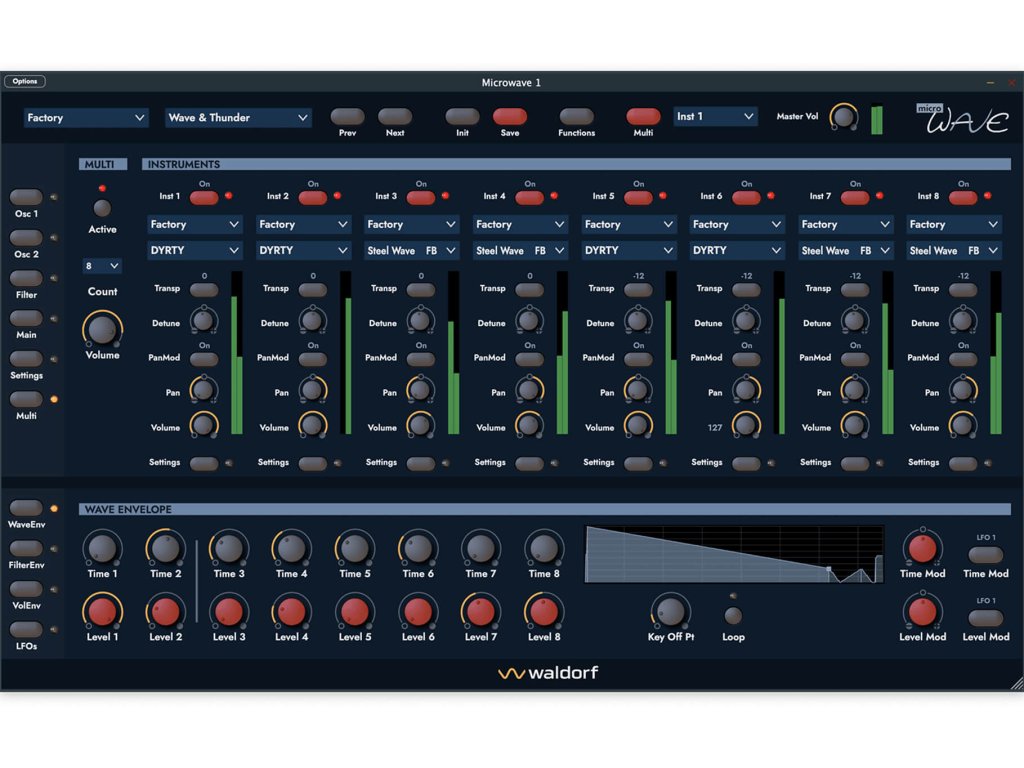Click the Inst 1 Volume knob
This screenshot has width=1024, height=768.
click(x=204, y=425)
